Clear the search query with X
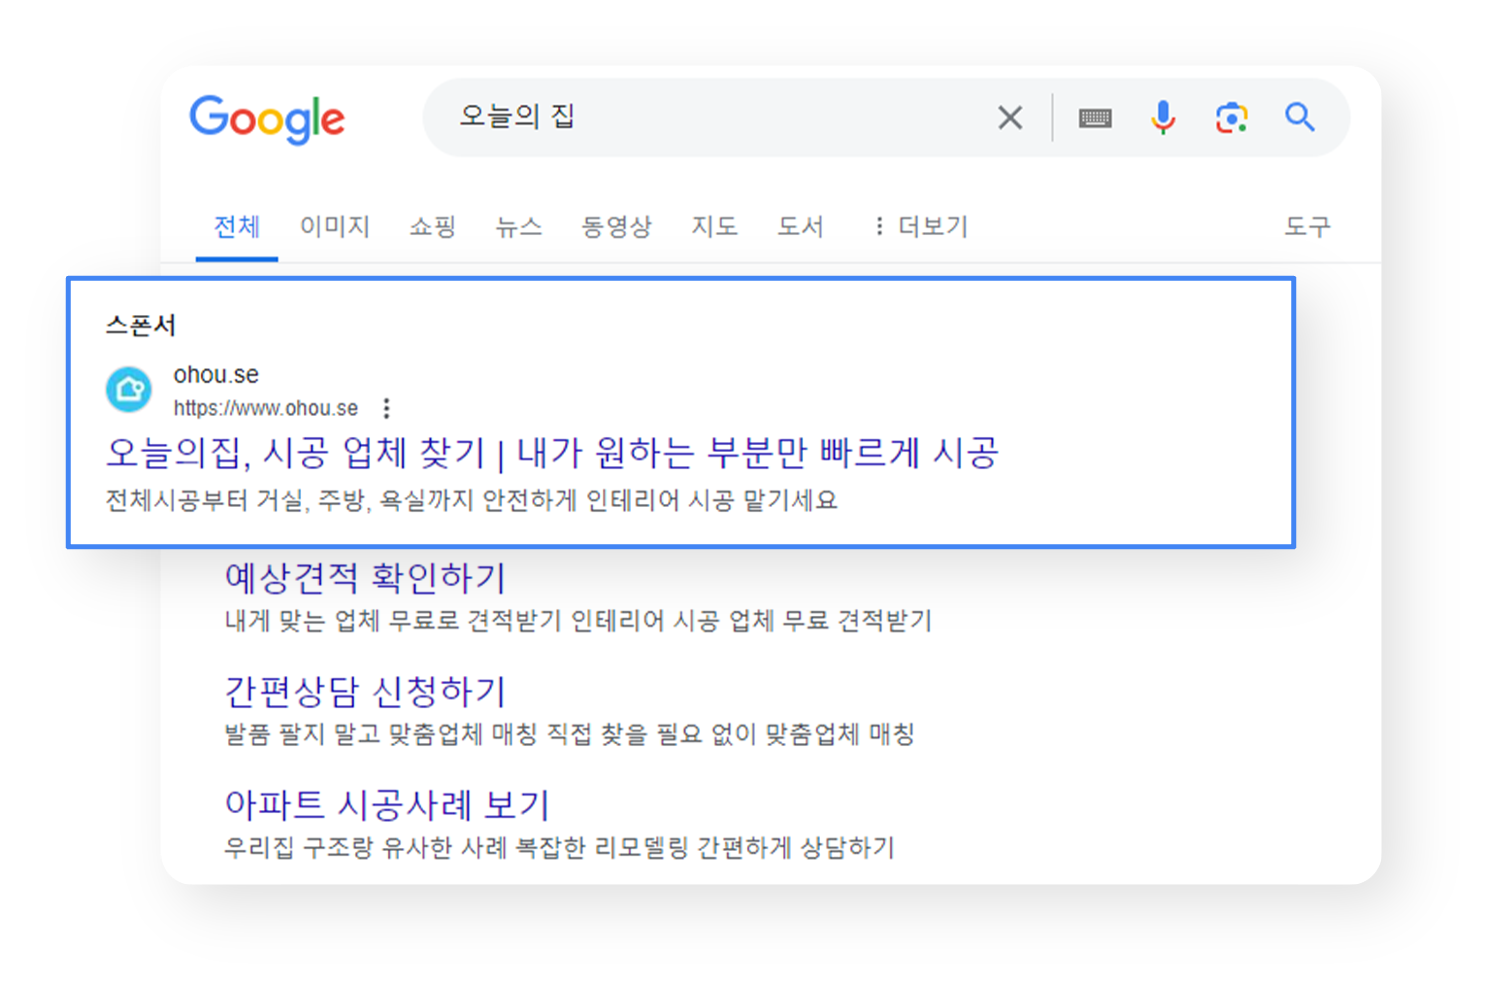Screen dimensions: 1485x990 [1010, 118]
